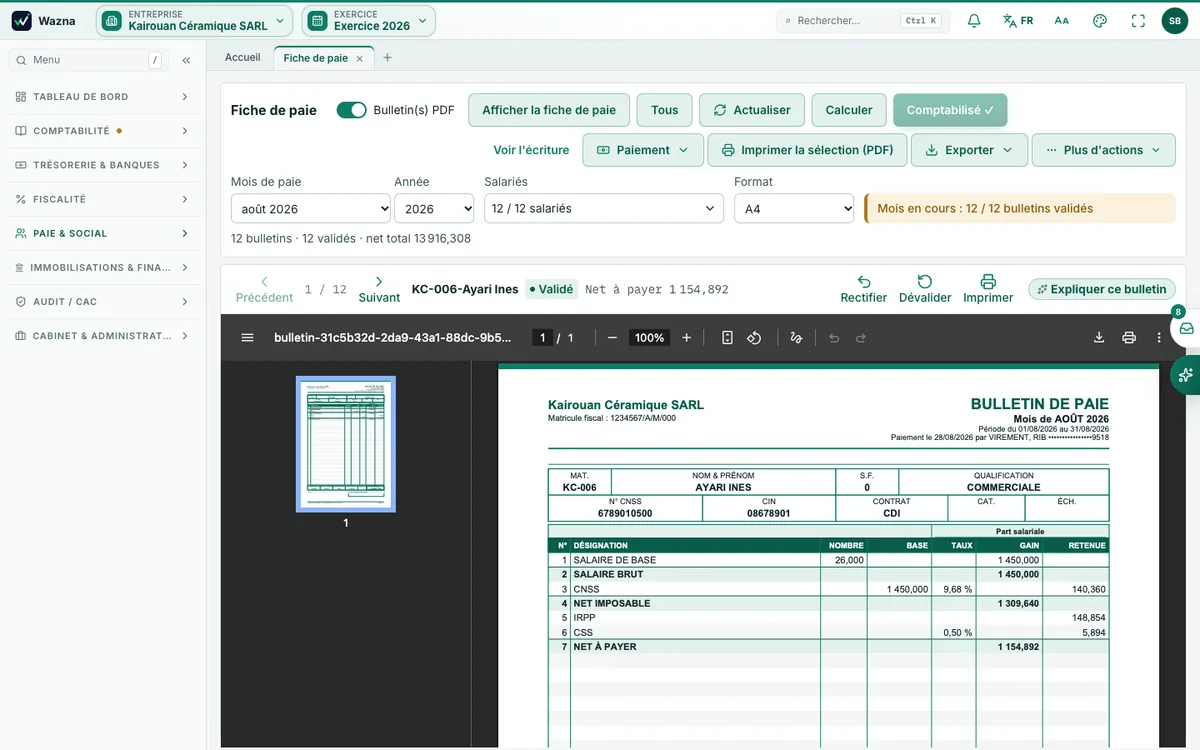
Task: Open the Exporter dropdown menu
Action: (969, 150)
